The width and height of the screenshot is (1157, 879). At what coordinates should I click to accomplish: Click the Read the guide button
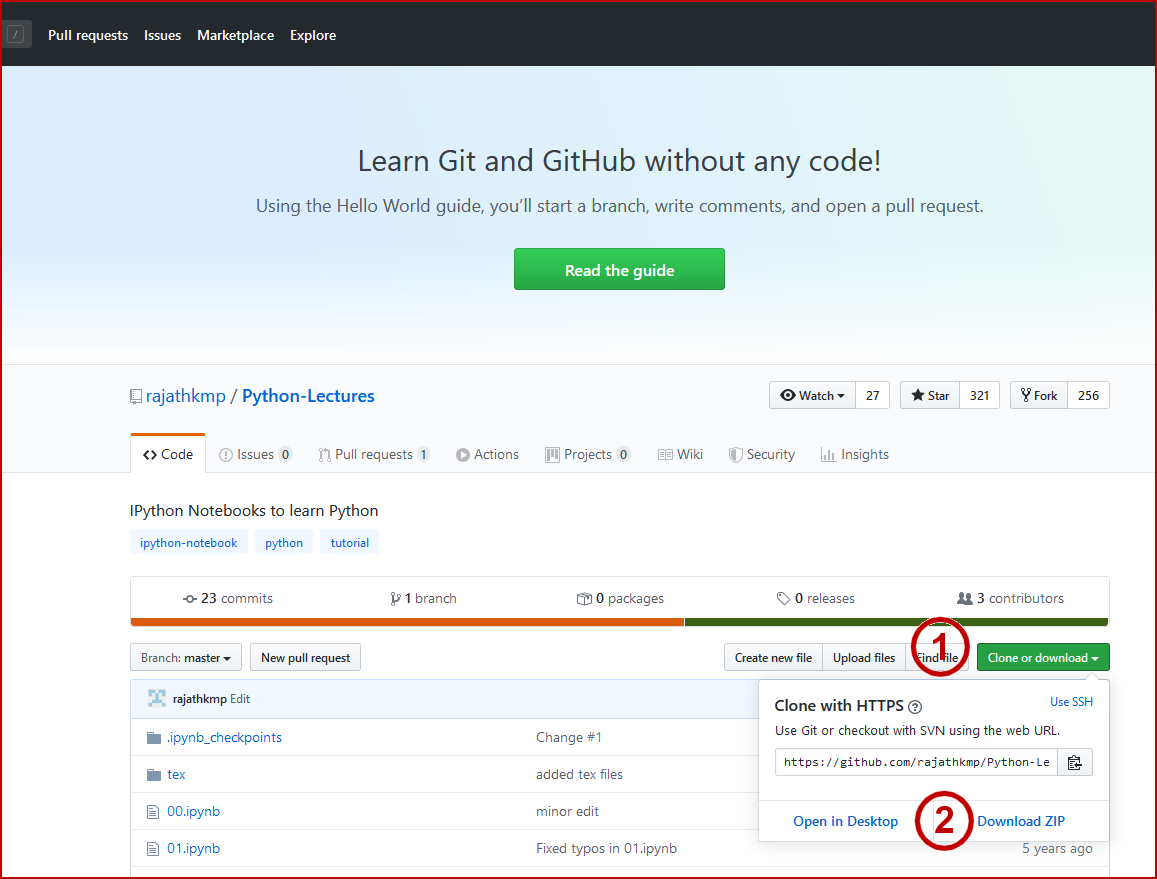point(619,269)
